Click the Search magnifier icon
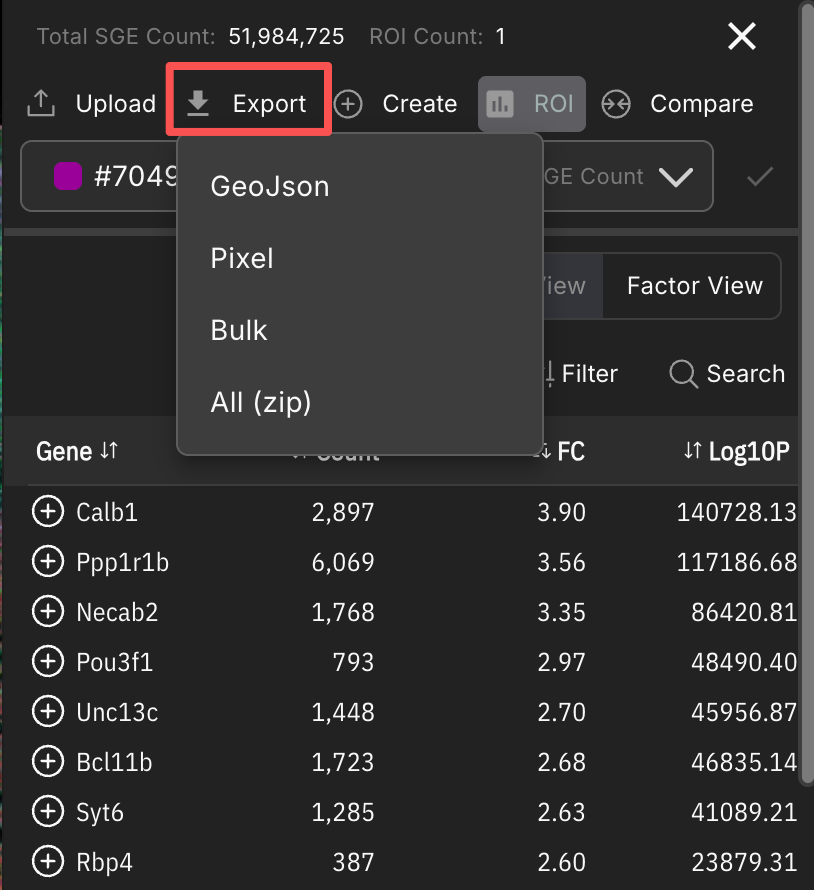Image resolution: width=814 pixels, height=890 pixels. pos(682,374)
